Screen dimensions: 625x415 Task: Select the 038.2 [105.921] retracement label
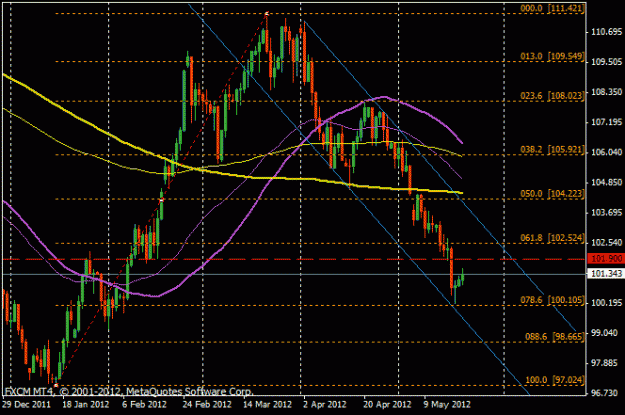click(553, 149)
